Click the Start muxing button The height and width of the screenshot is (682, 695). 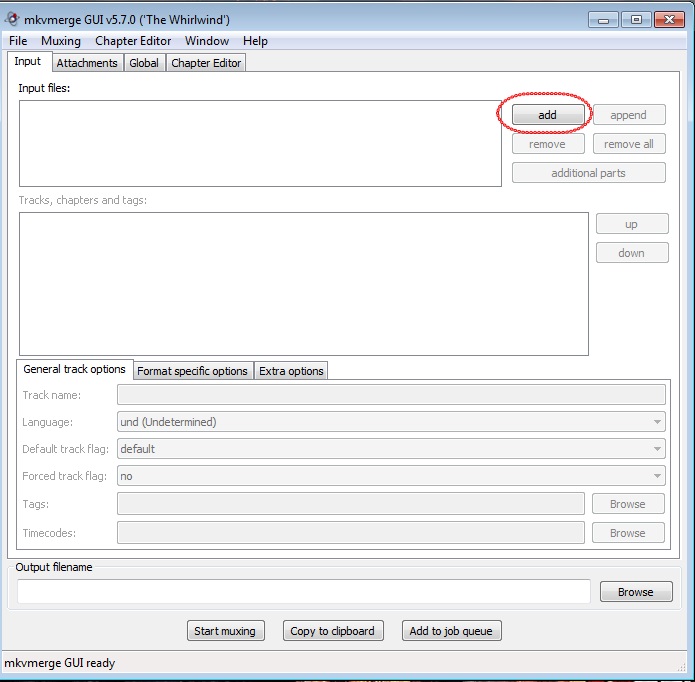click(x=226, y=631)
